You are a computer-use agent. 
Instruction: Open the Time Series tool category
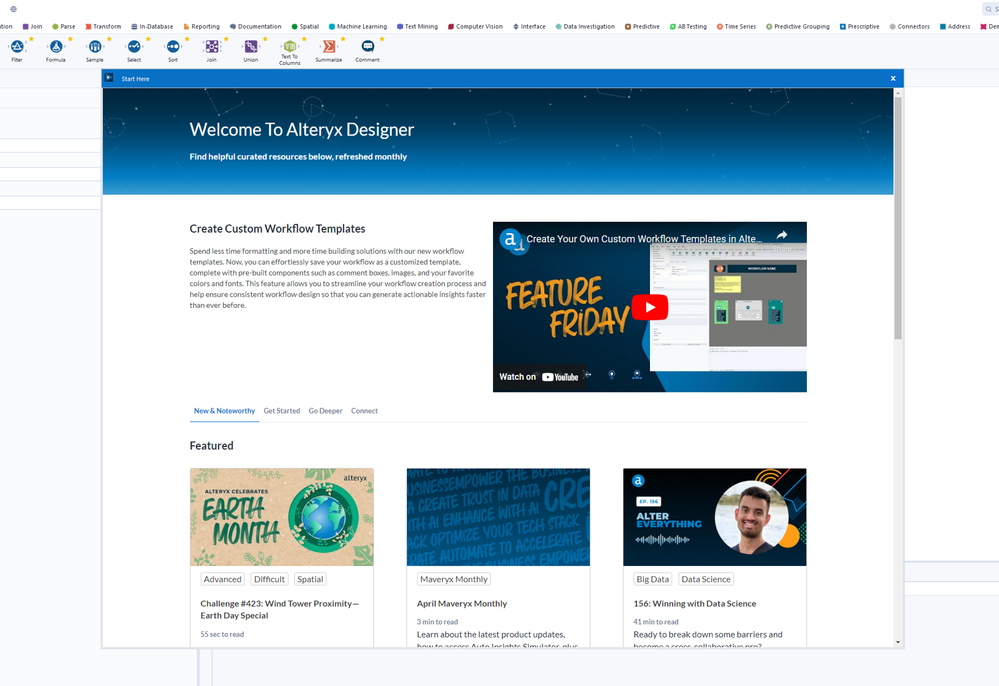(737, 27)
